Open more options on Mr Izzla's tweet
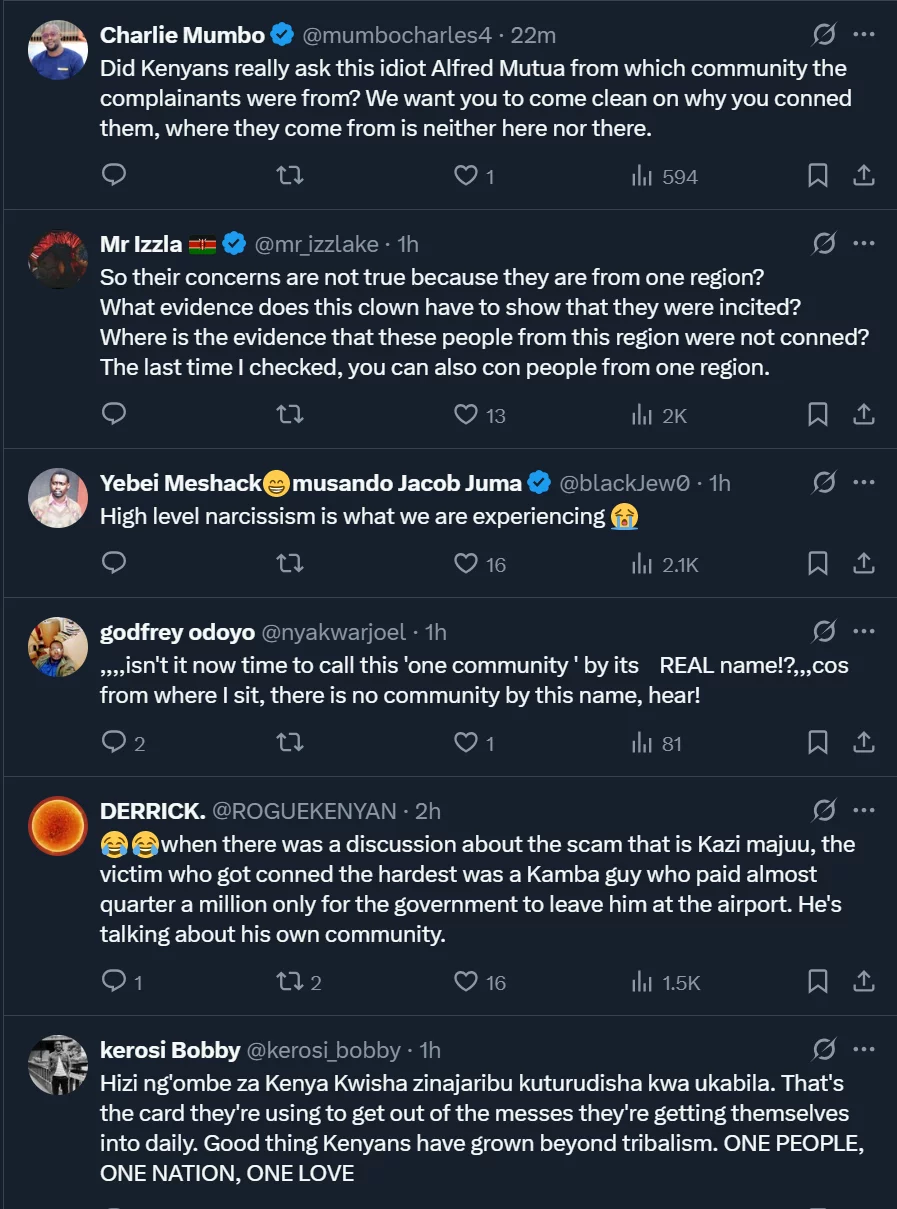897x1209 pixels. pos(863,243)
